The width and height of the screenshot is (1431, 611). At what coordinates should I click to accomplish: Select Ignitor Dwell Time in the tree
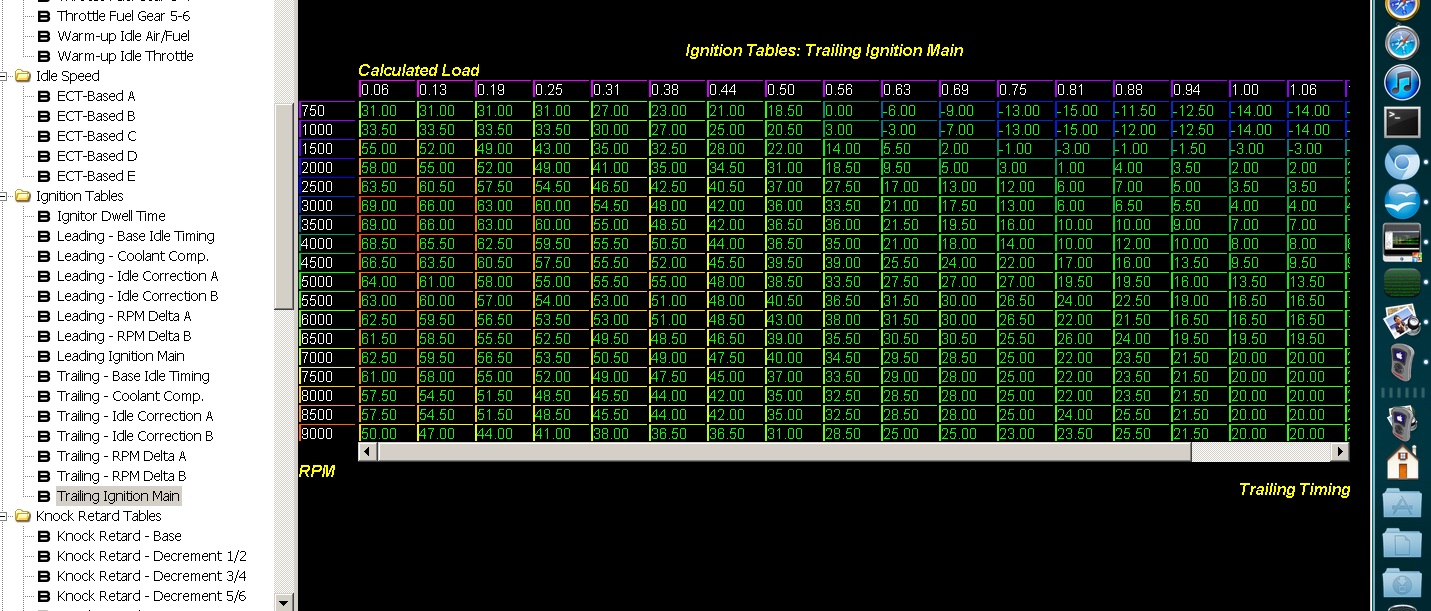[111, 216]
